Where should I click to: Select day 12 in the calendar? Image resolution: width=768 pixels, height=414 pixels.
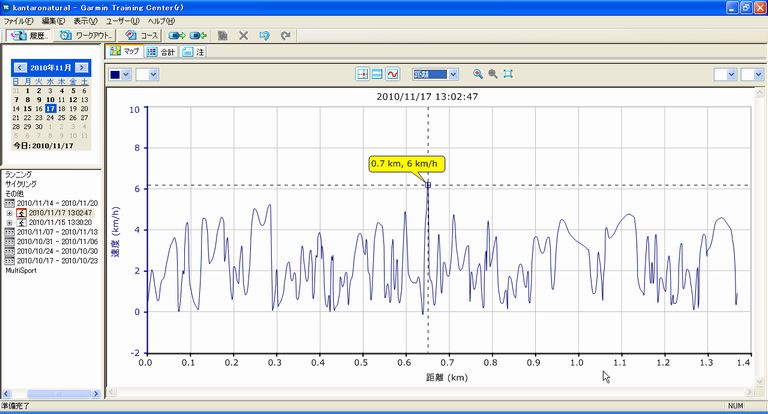[73, 99]
